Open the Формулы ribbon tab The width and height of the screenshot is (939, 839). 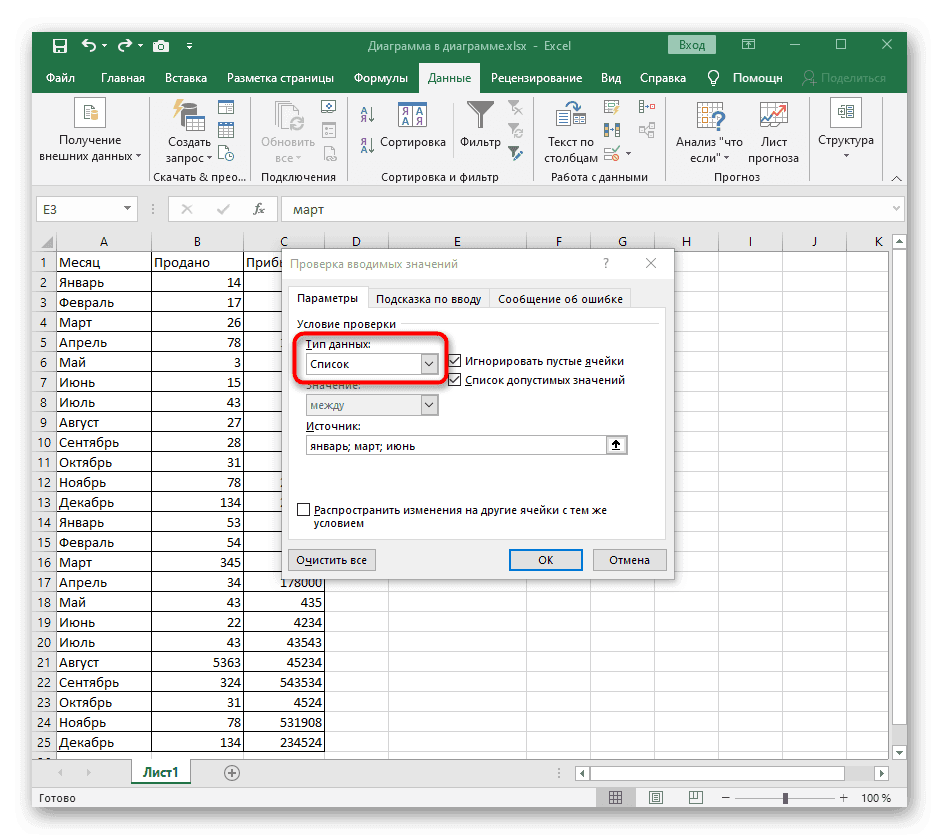point(380,78)
